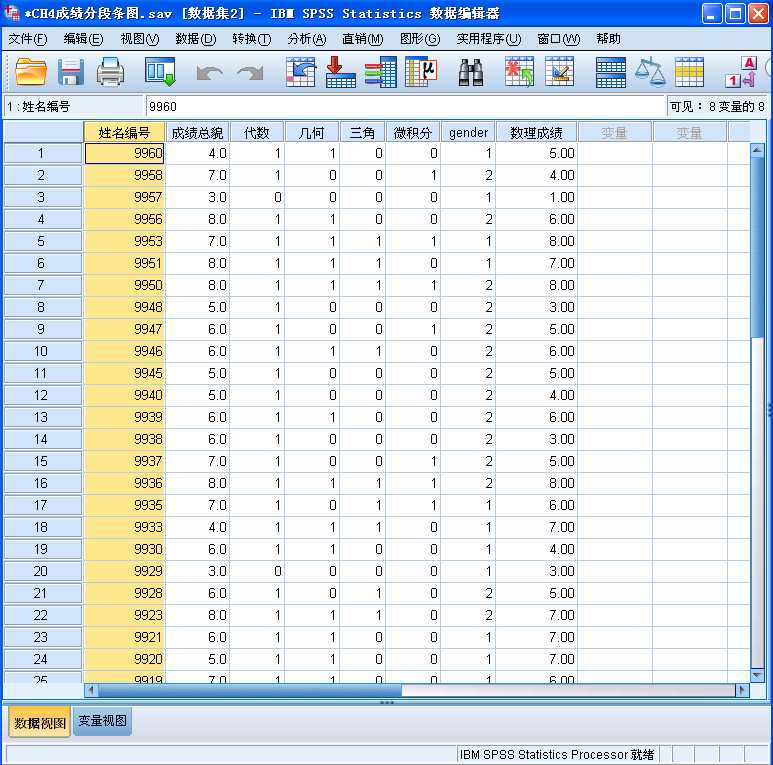
Task: Click the 成绩总貌 cell in row 4
Action: (x=197, y=219)
